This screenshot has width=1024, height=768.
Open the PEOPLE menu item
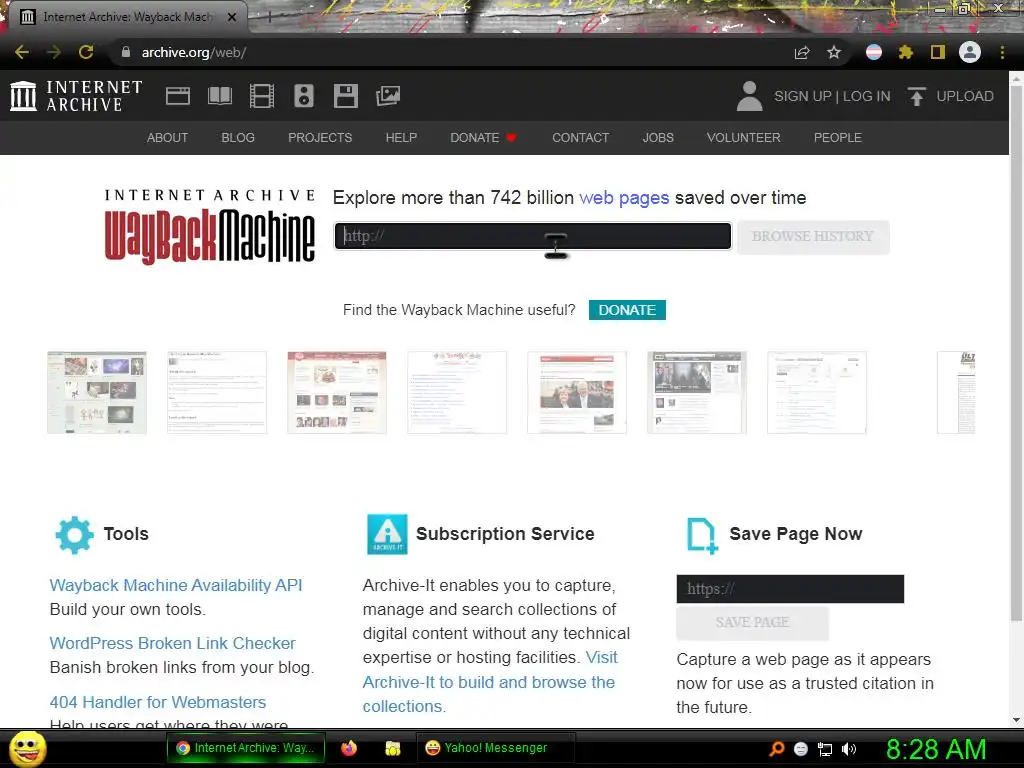coord(838,138)
